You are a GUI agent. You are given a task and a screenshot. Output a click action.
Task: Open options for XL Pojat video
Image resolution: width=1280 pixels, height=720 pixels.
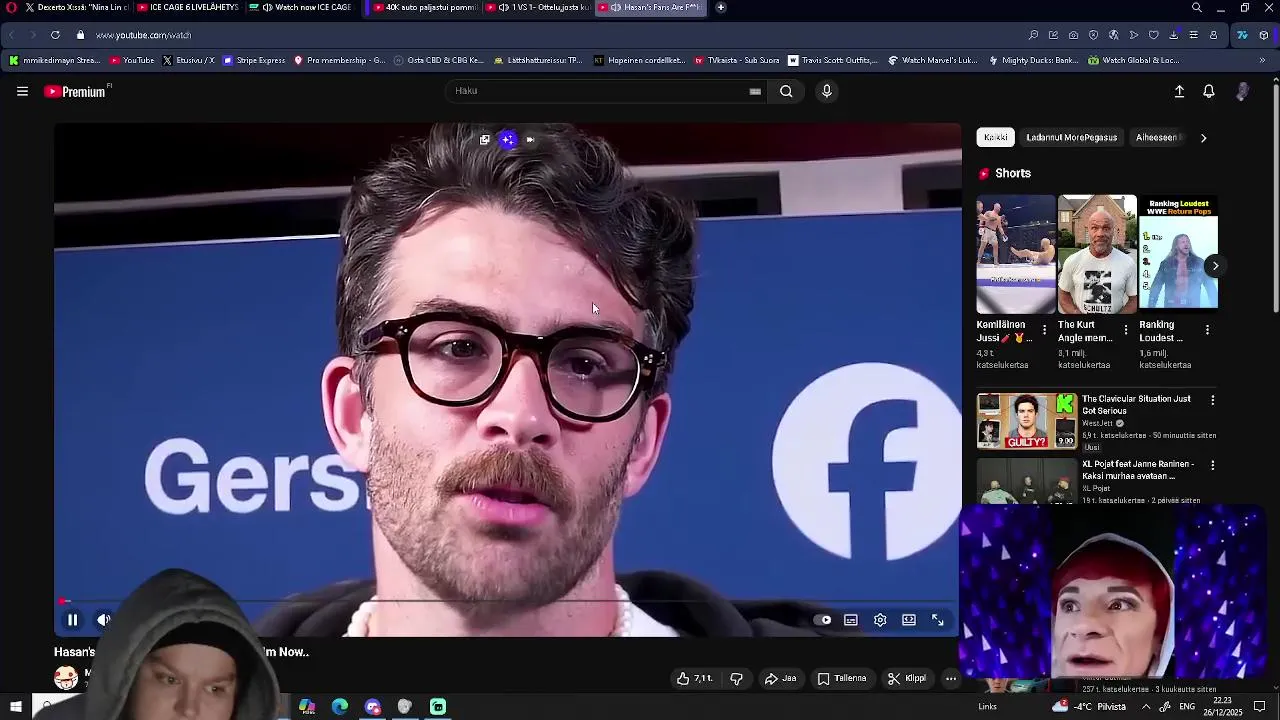[1213, 465]
